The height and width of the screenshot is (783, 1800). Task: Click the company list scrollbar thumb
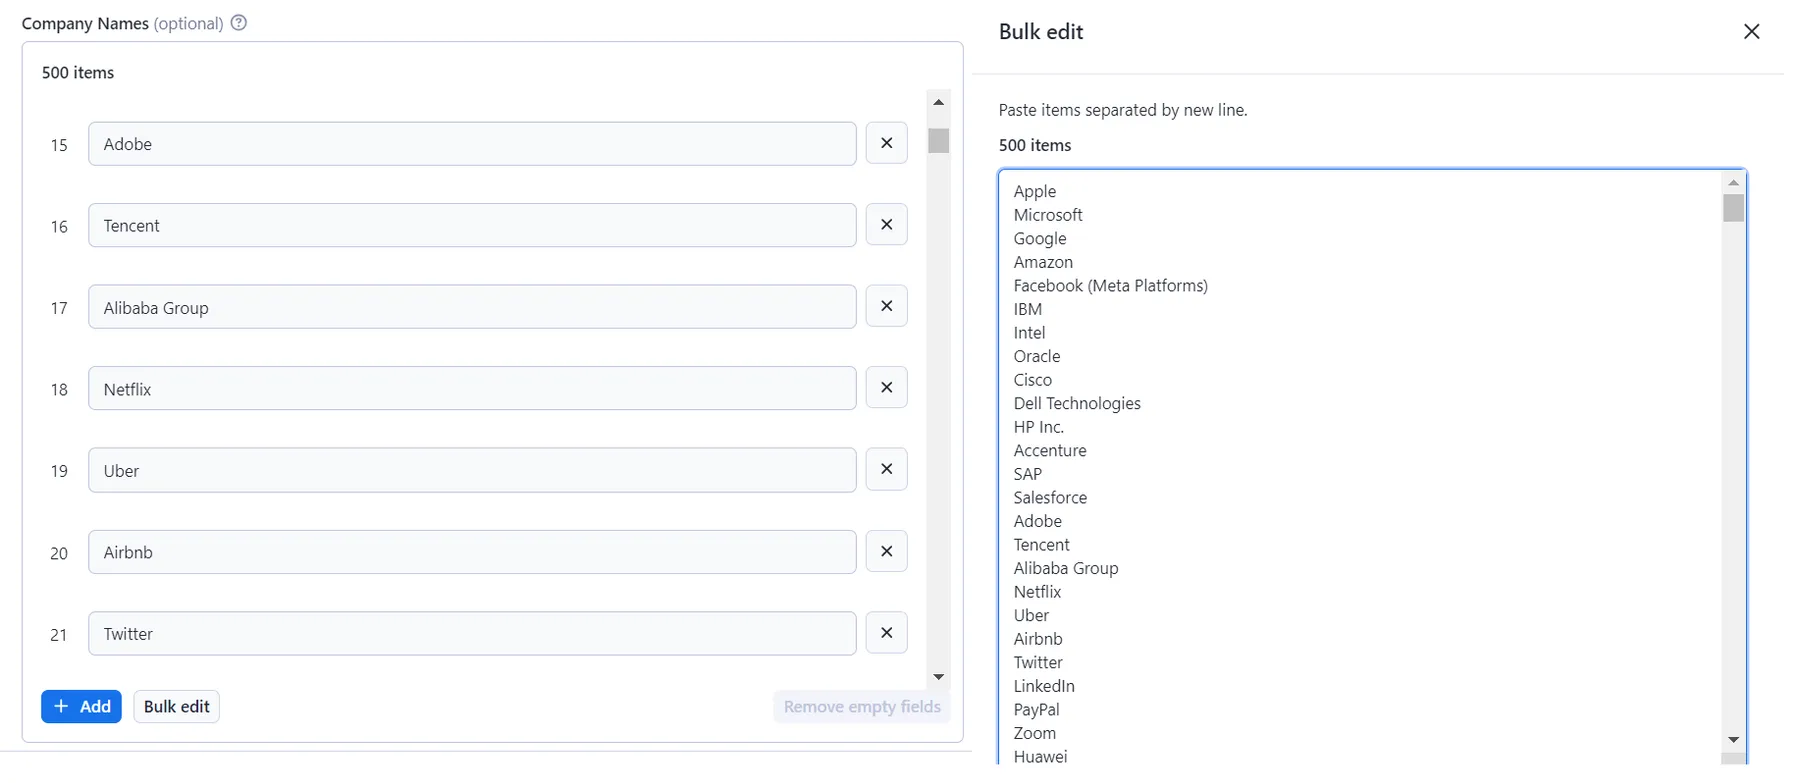point(938,140)
